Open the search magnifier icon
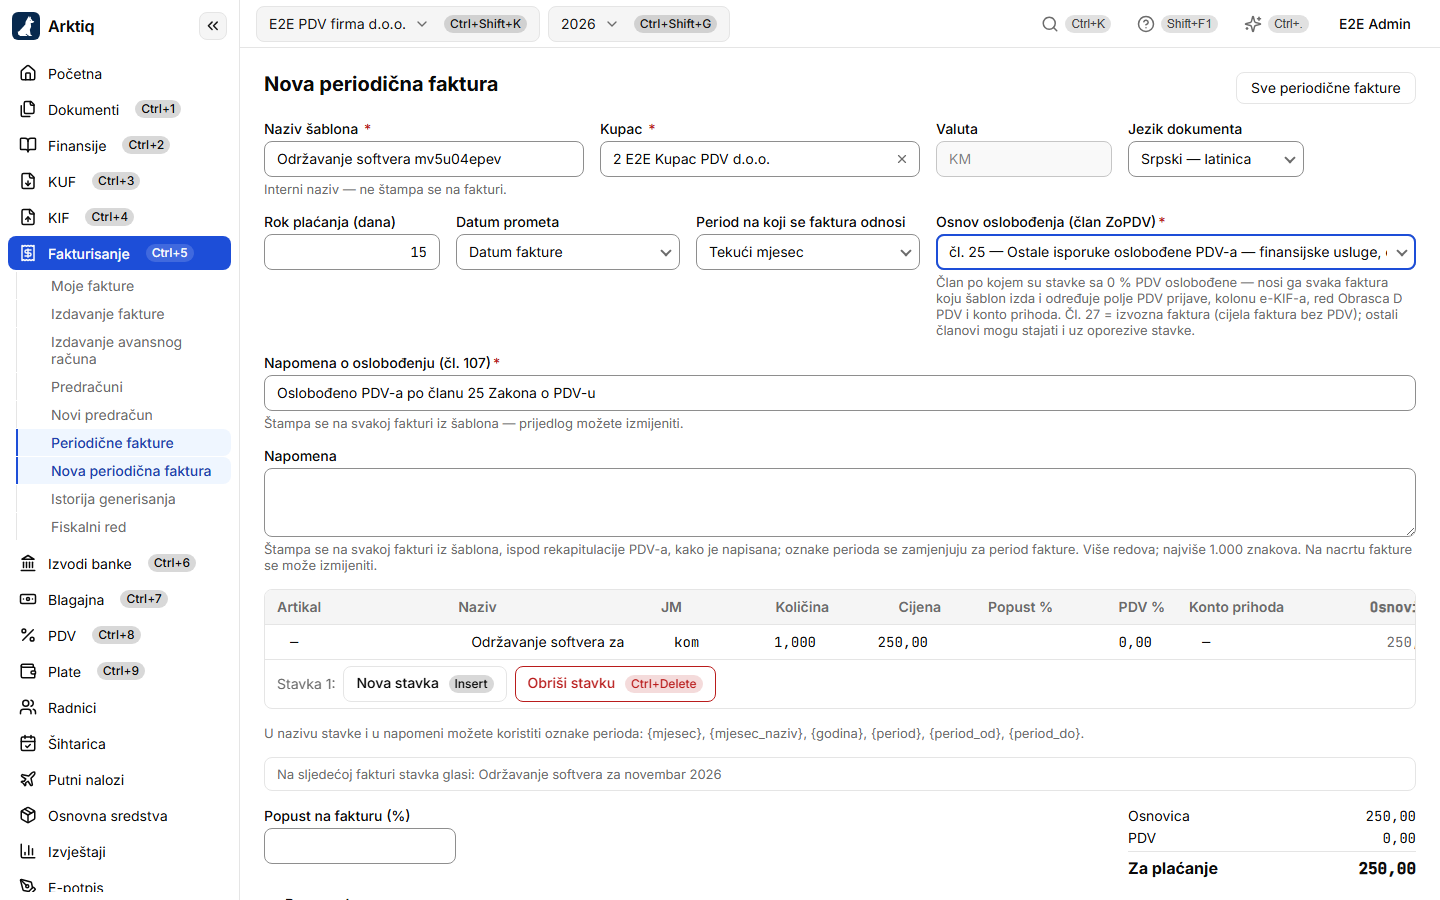Screen dimensions: 1440x900 [1050, 24]
